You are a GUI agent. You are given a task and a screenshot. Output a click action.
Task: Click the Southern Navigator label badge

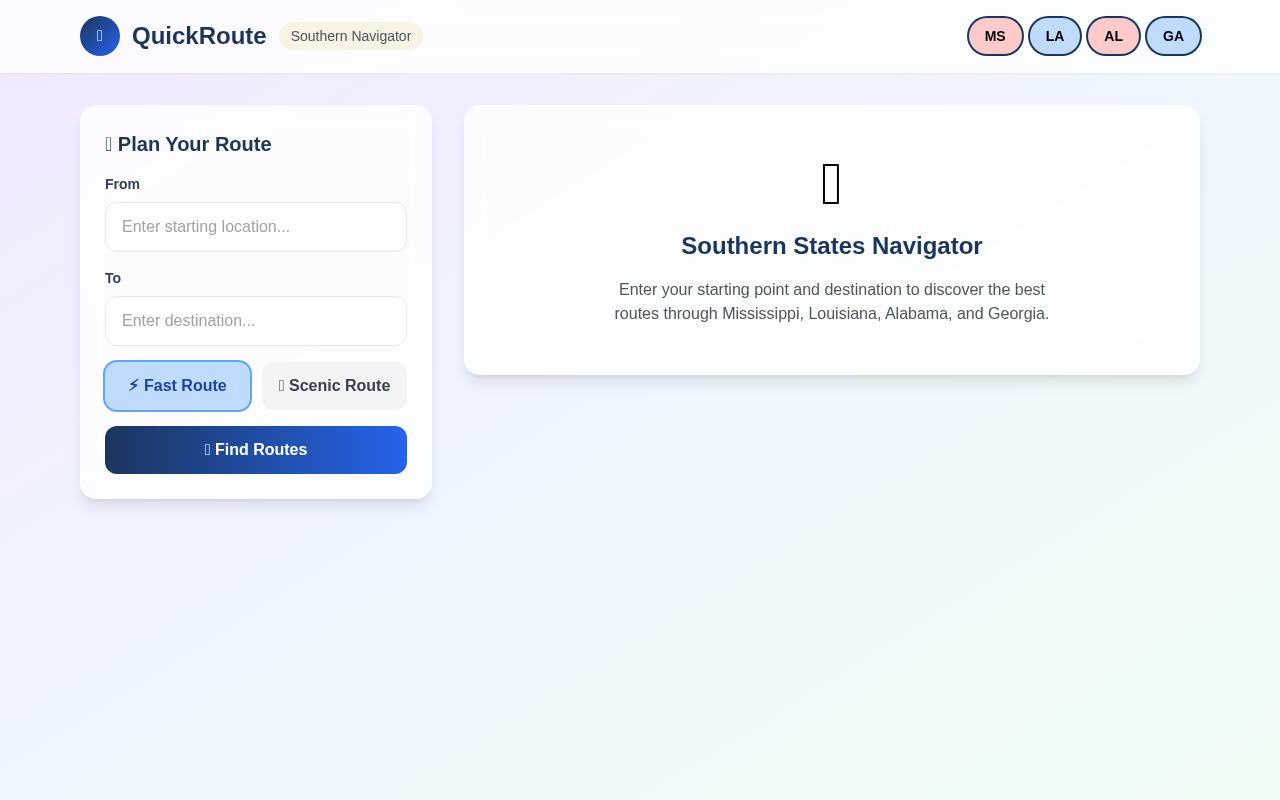[351, 36]
